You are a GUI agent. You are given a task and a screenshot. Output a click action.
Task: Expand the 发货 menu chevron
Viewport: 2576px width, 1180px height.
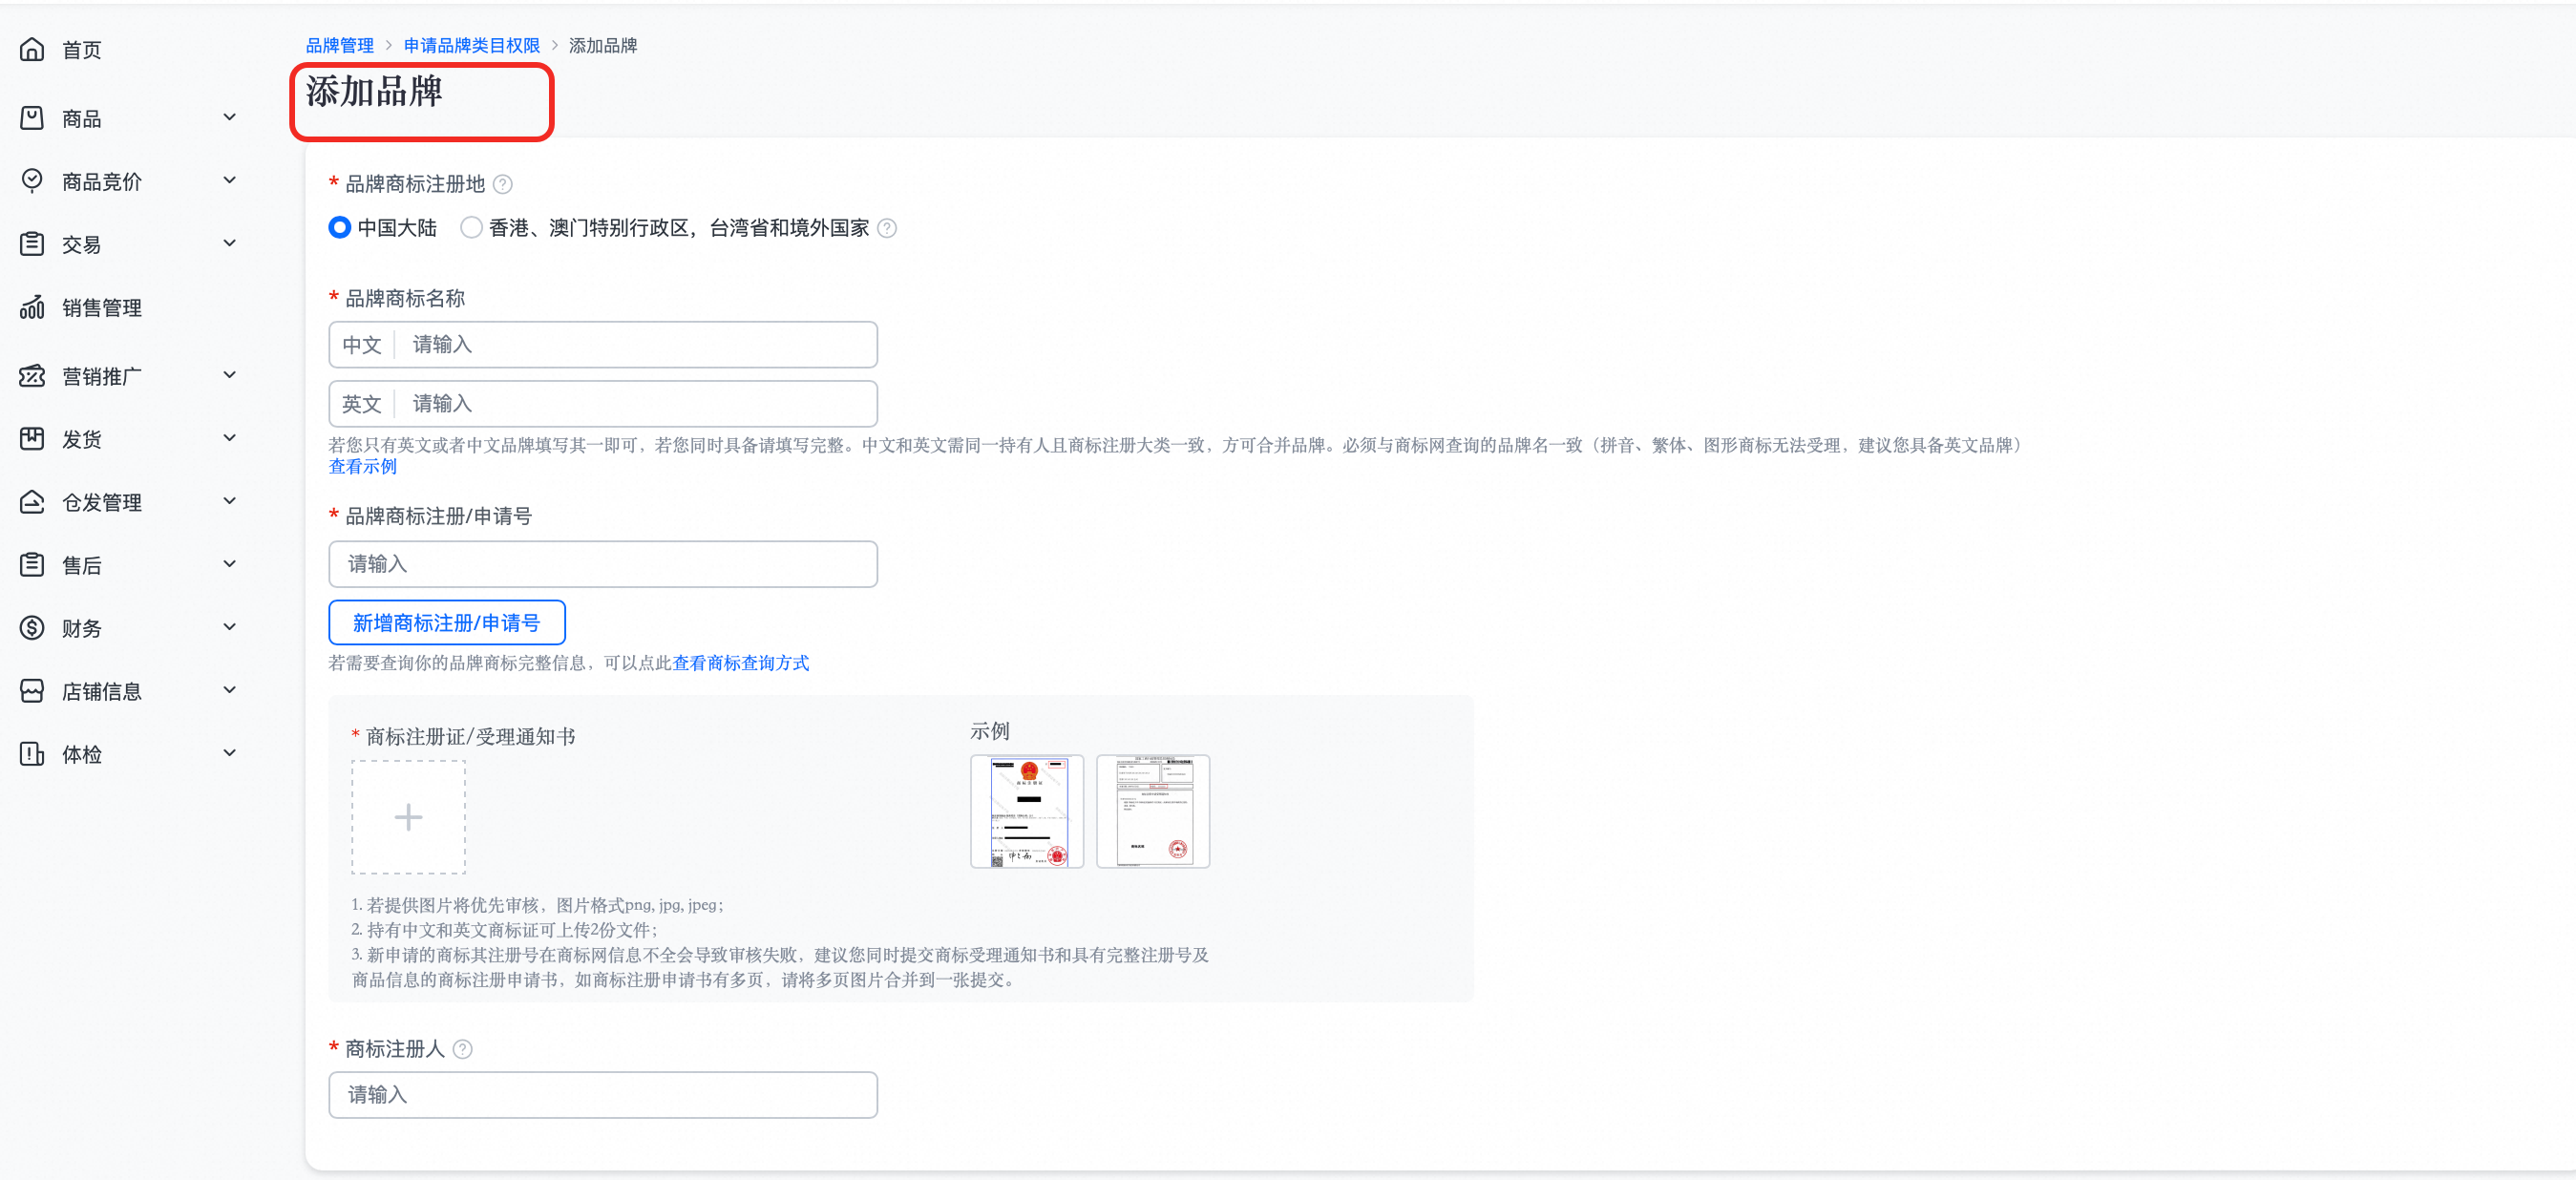coord(229,438)
